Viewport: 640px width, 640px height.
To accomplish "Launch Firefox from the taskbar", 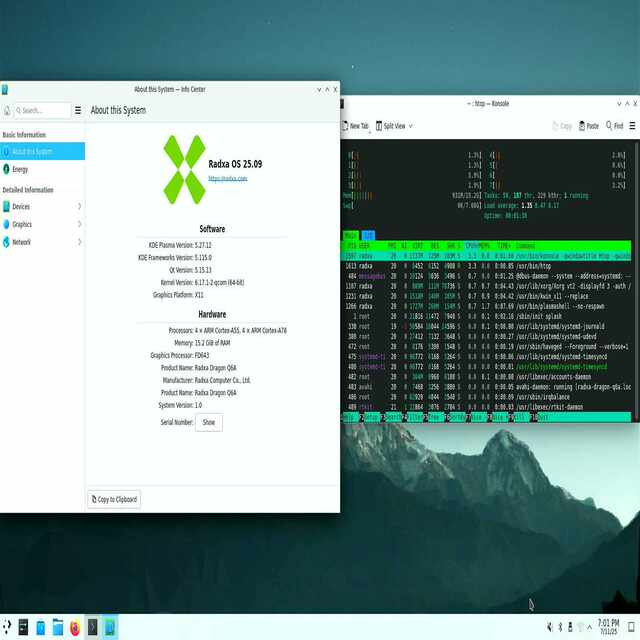I will [75, 627].
